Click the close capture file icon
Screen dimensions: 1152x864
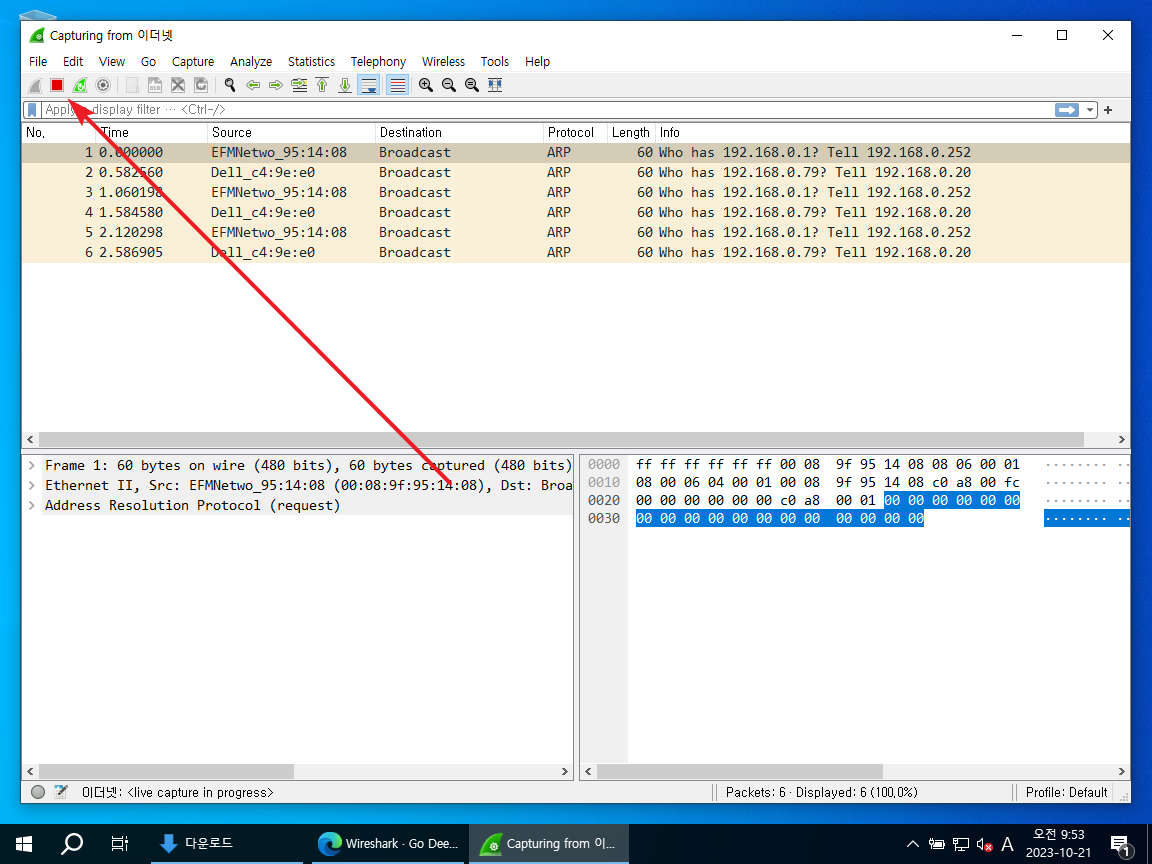point(178,85)
